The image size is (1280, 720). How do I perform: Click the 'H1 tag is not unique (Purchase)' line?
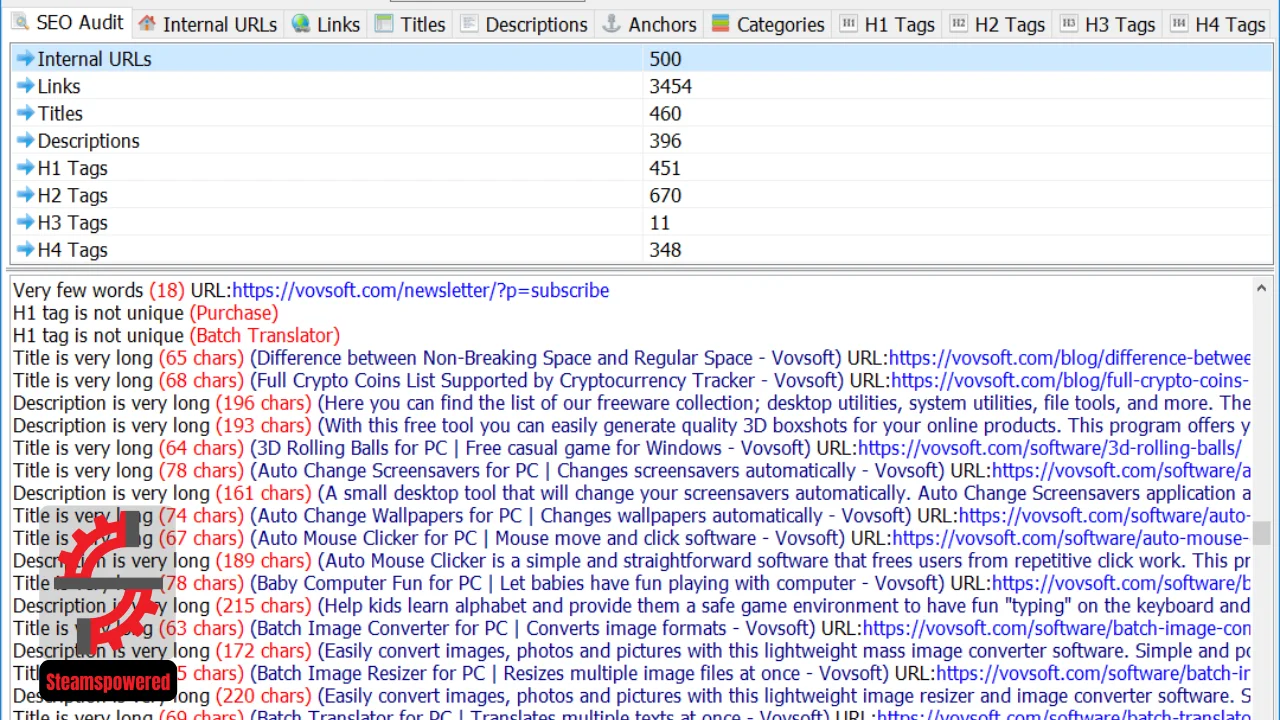coord(146,313)
